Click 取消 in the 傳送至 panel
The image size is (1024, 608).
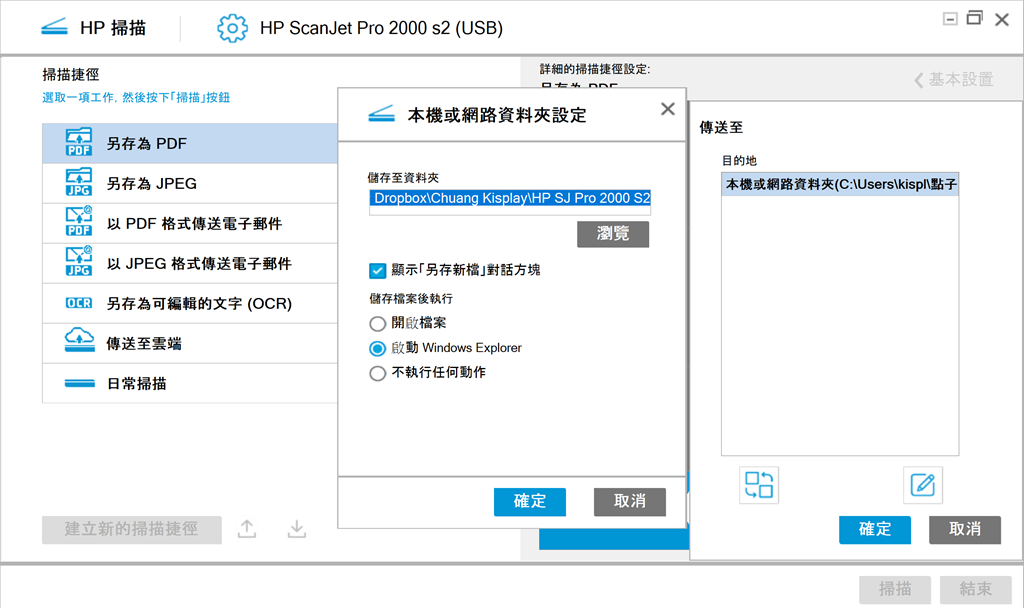pos(965,529)
